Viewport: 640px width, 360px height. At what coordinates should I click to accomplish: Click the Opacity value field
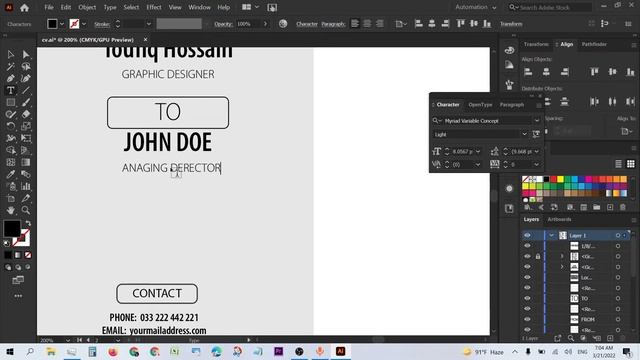point(248,24)
